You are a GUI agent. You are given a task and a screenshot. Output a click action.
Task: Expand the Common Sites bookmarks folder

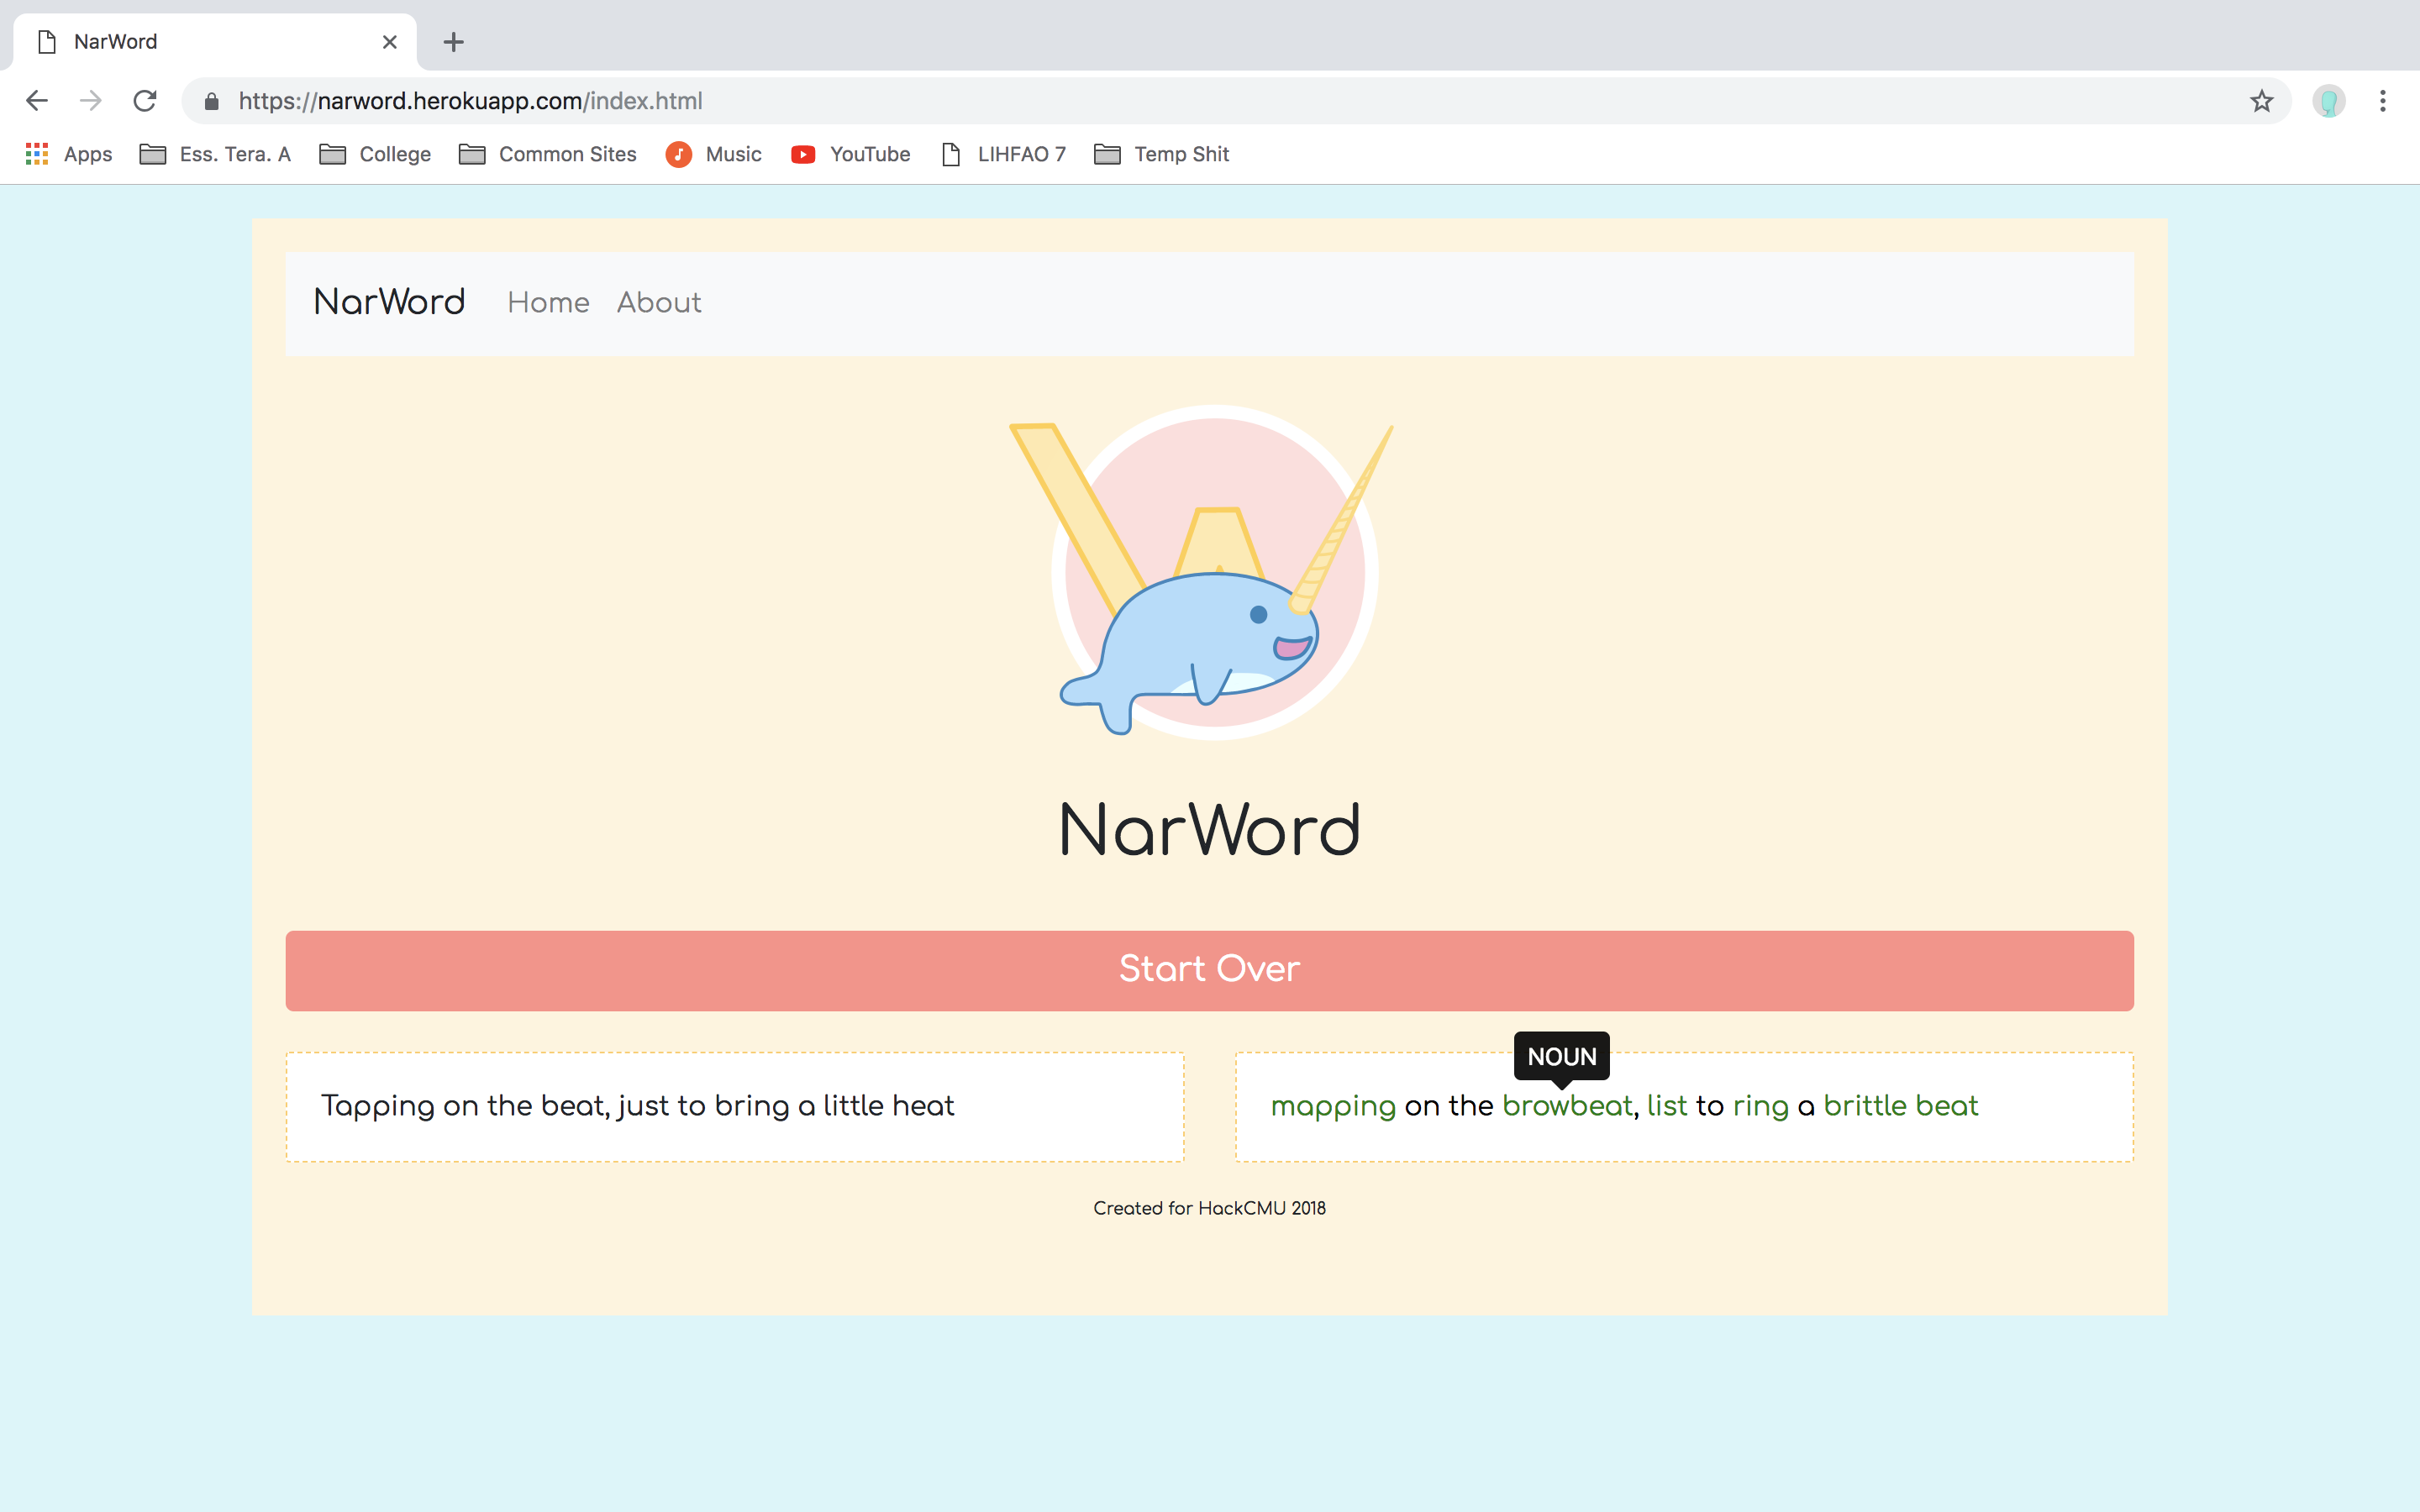click(548, 154)
